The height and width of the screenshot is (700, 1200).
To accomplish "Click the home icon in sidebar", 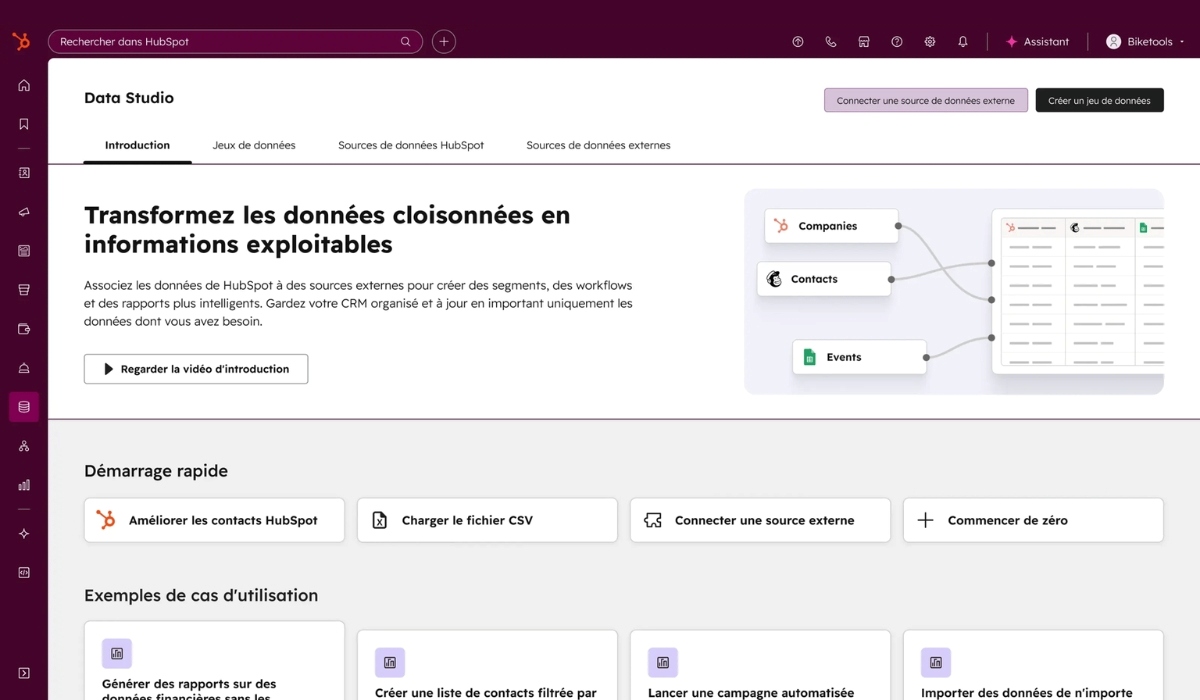I will (24, 85).
